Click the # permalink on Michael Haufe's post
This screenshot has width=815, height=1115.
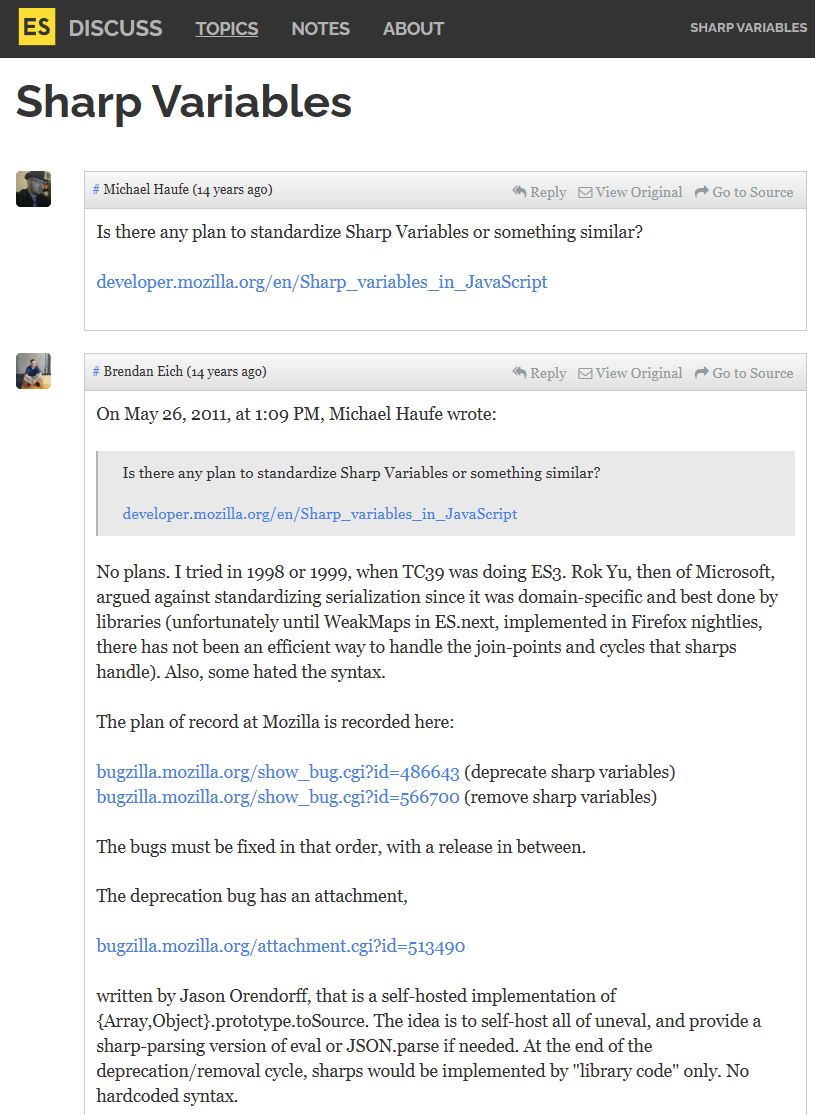coord(96,190)
